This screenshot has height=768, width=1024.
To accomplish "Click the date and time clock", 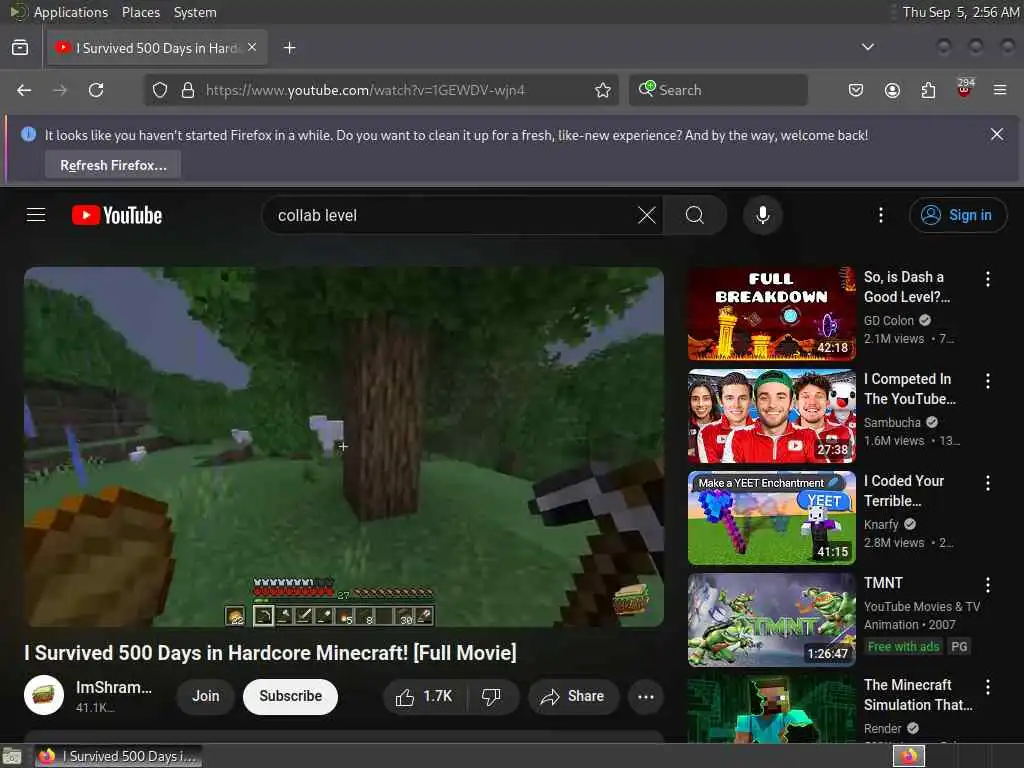I will click(961, 12).
